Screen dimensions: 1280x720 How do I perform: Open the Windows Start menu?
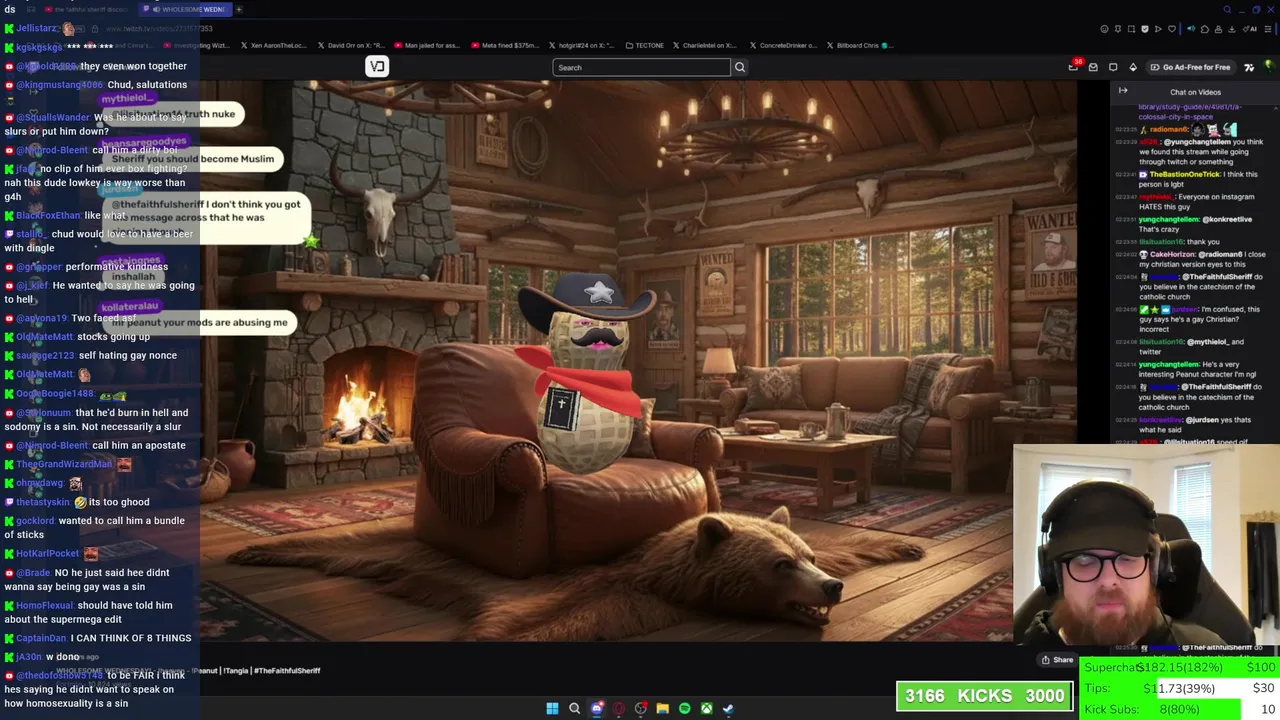pos(552,708)
